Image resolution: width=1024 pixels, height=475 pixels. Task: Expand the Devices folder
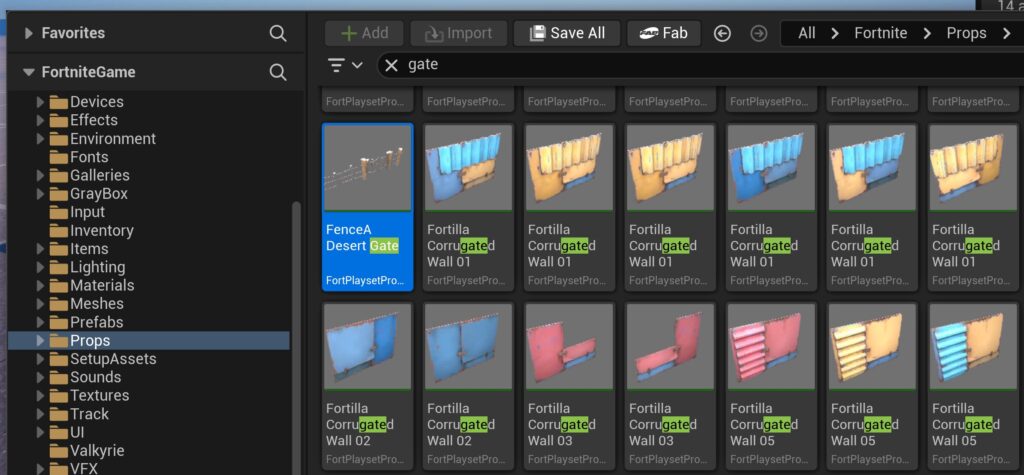(x=41, y=102)
